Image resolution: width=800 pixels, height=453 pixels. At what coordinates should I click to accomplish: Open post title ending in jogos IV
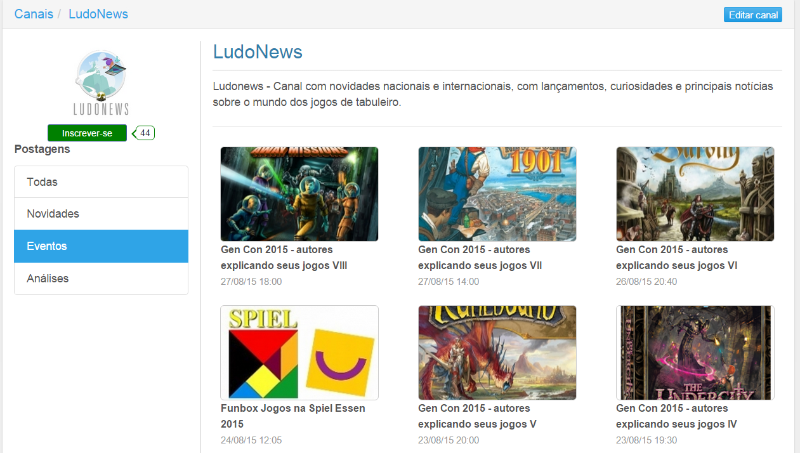coord(676,416)
